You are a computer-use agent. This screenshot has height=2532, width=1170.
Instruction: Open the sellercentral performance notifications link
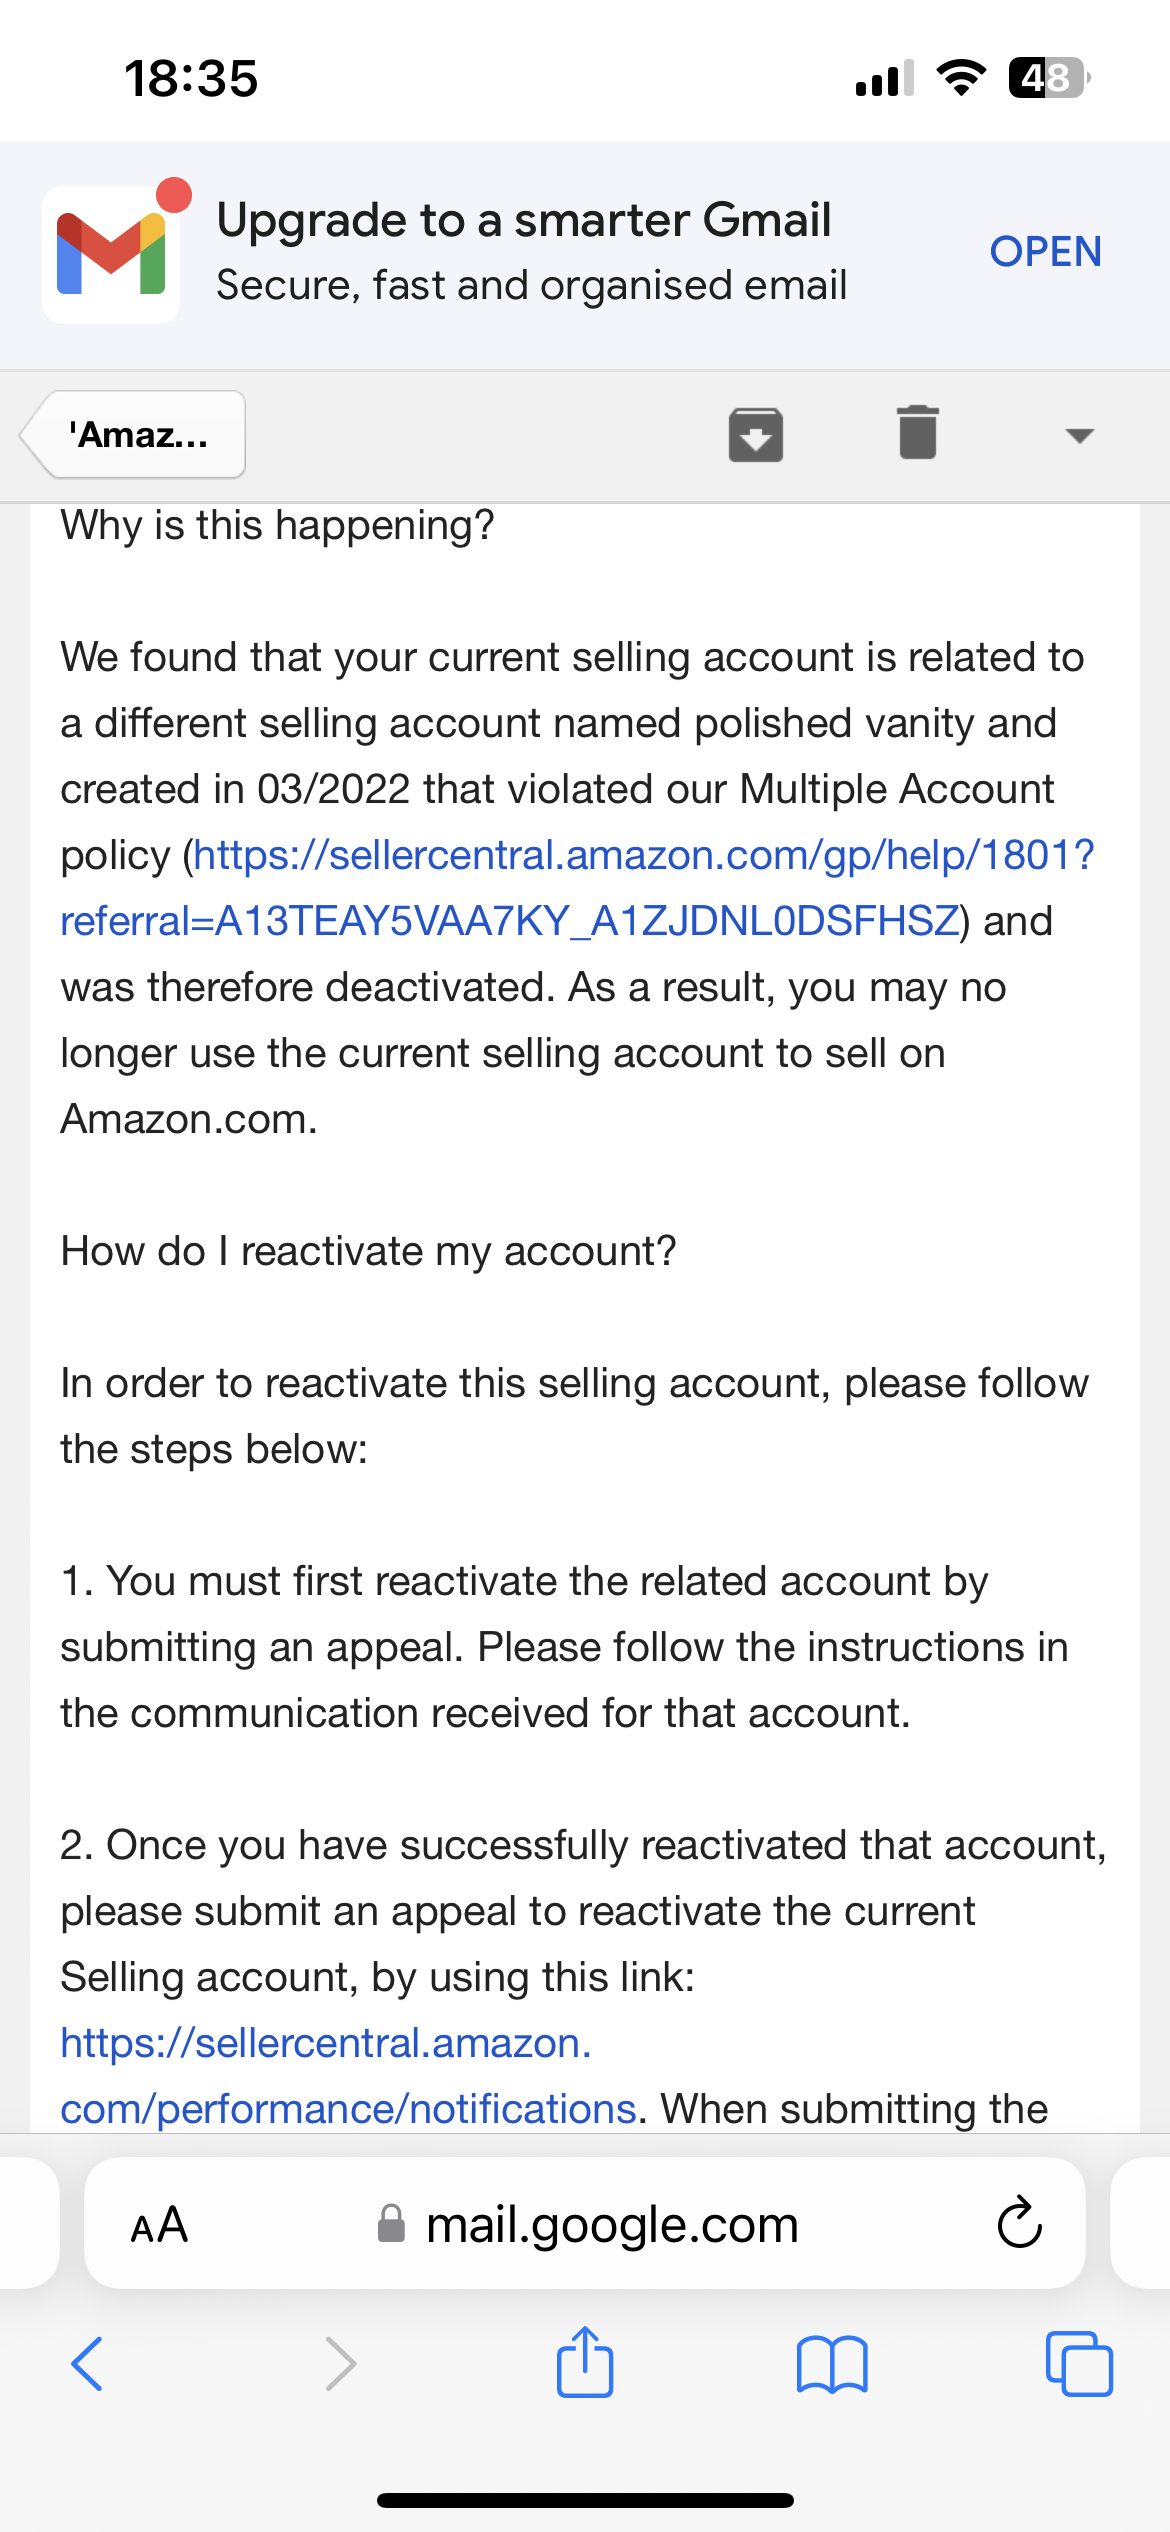click(x=348, y=2076)
